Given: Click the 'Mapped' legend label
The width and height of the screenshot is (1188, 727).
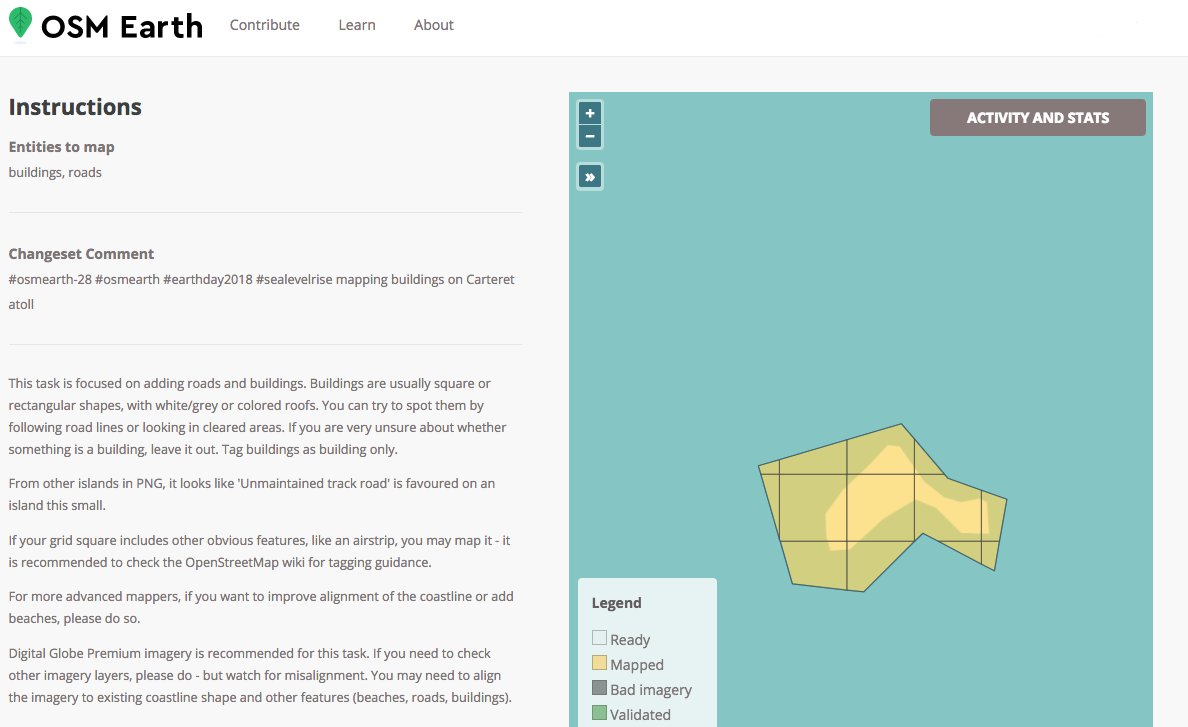Looking at the screenshot, I should (x=636, y=665).
